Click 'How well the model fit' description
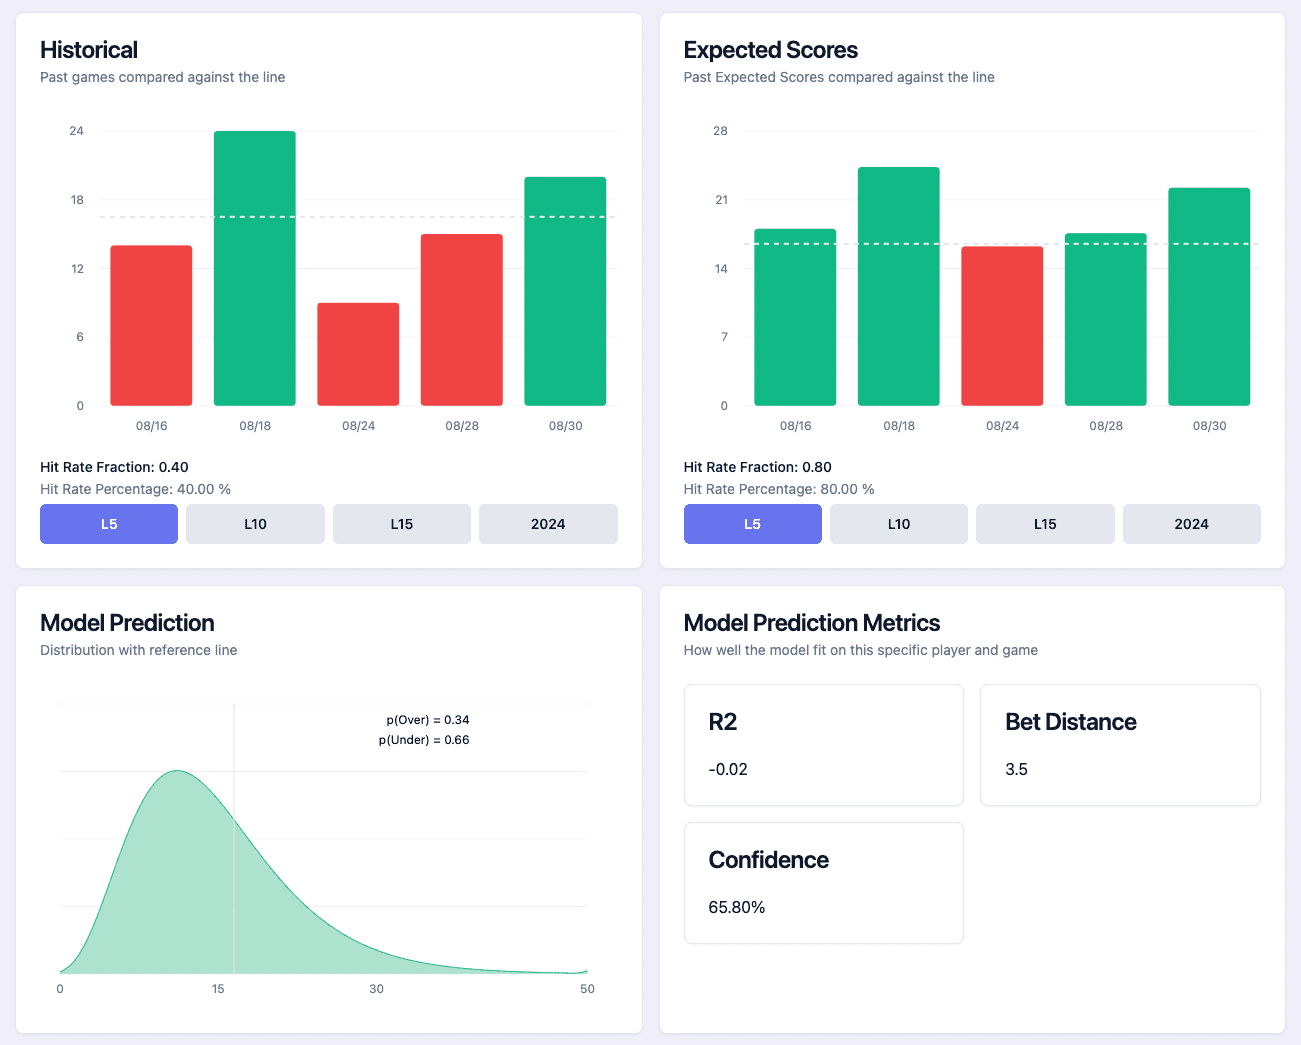This screenshot has width=1301, height=1045. pyautogui.click(x=861, y=650)
